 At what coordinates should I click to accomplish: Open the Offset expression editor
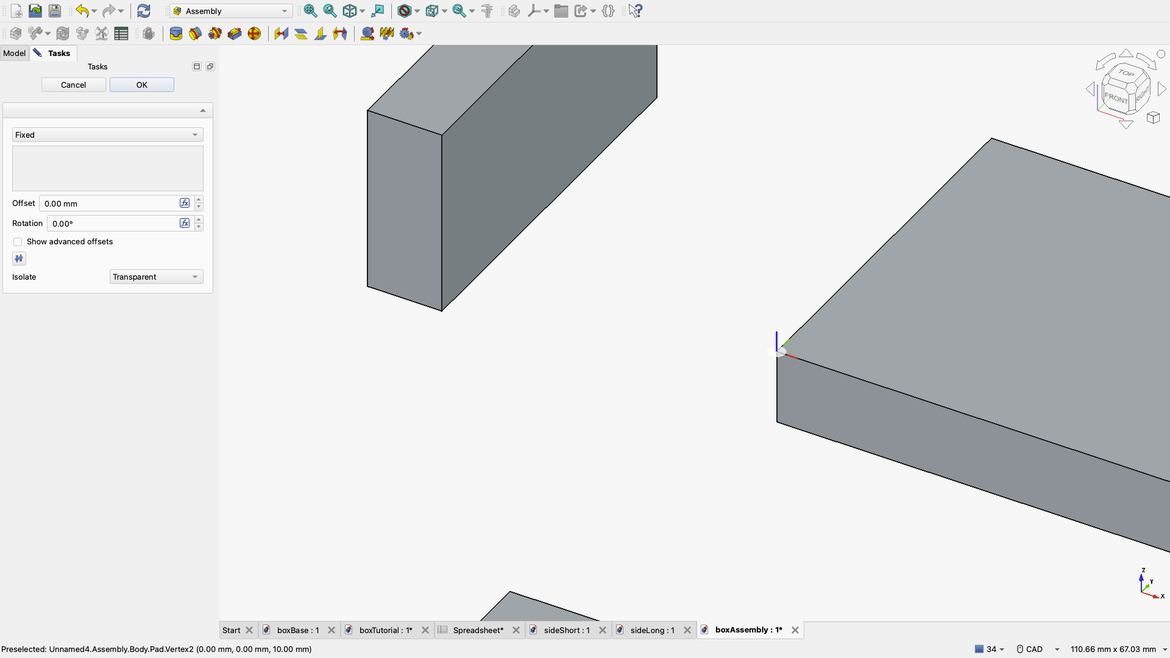coord(184,202)
